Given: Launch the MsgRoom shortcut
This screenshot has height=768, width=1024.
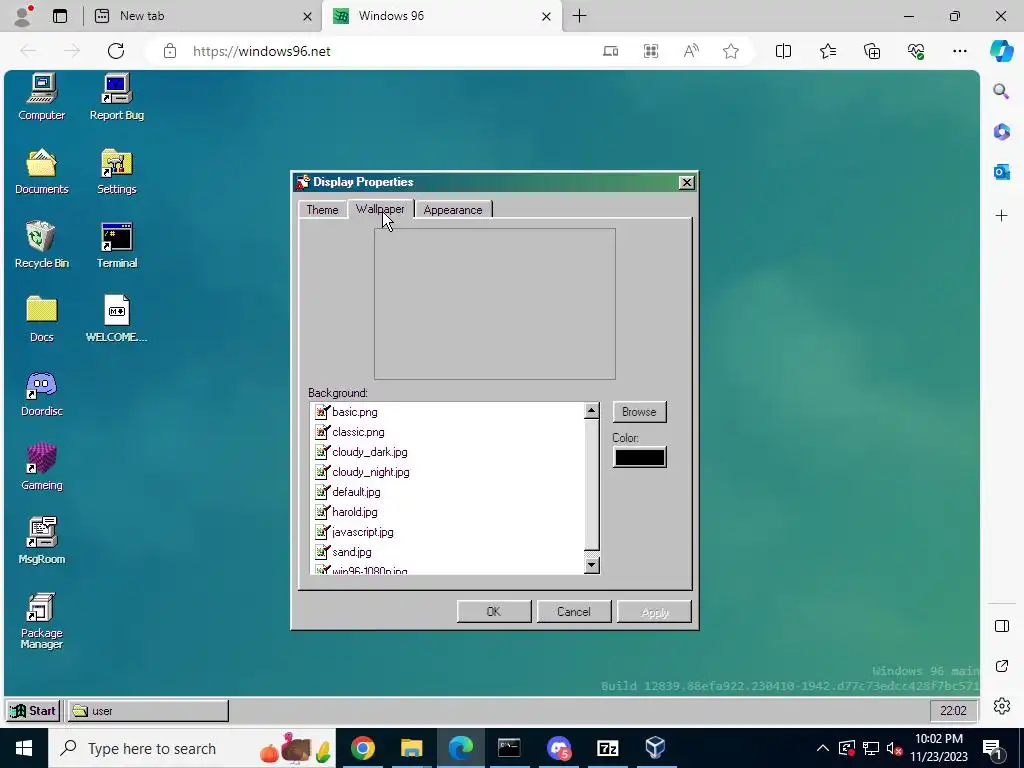Looking at the screenshot, I should 42,541.
